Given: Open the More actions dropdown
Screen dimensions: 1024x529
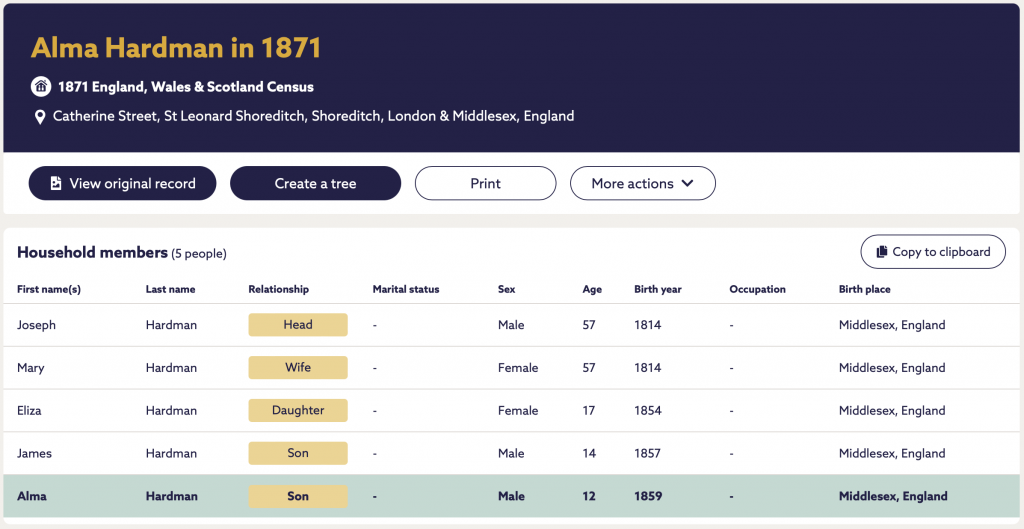Looking at the screenshot, I should 643,184.
